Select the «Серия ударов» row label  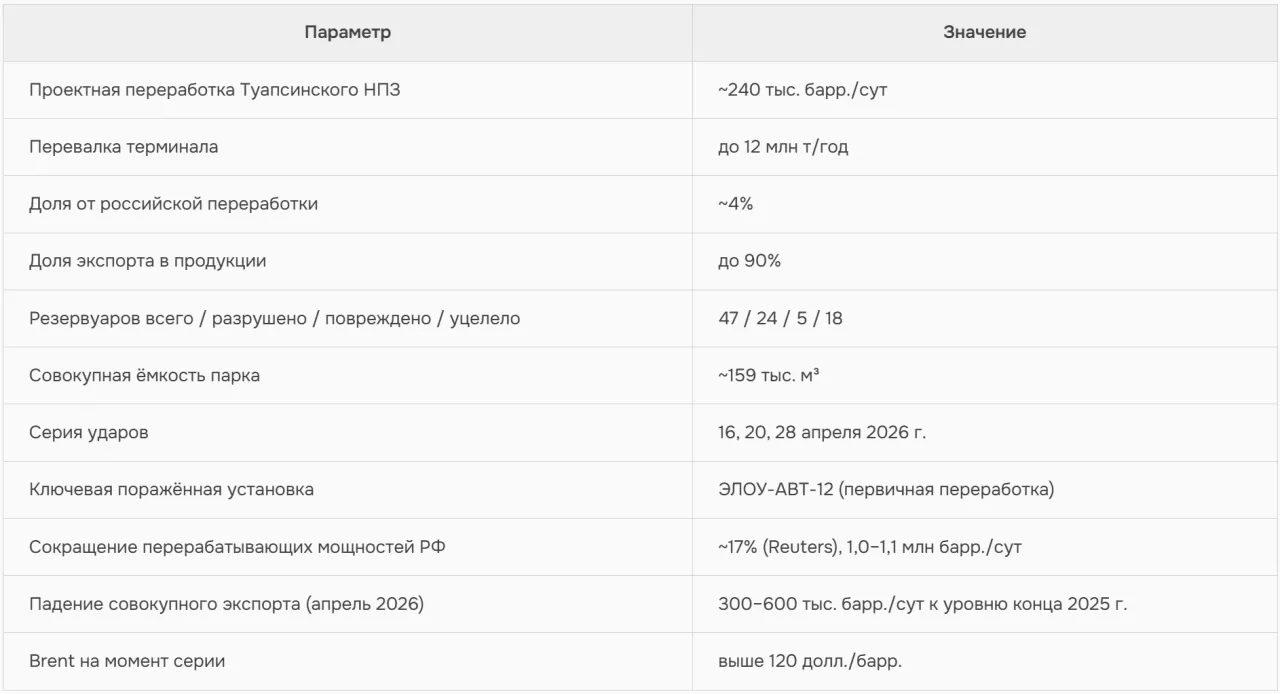click(90, 433)
